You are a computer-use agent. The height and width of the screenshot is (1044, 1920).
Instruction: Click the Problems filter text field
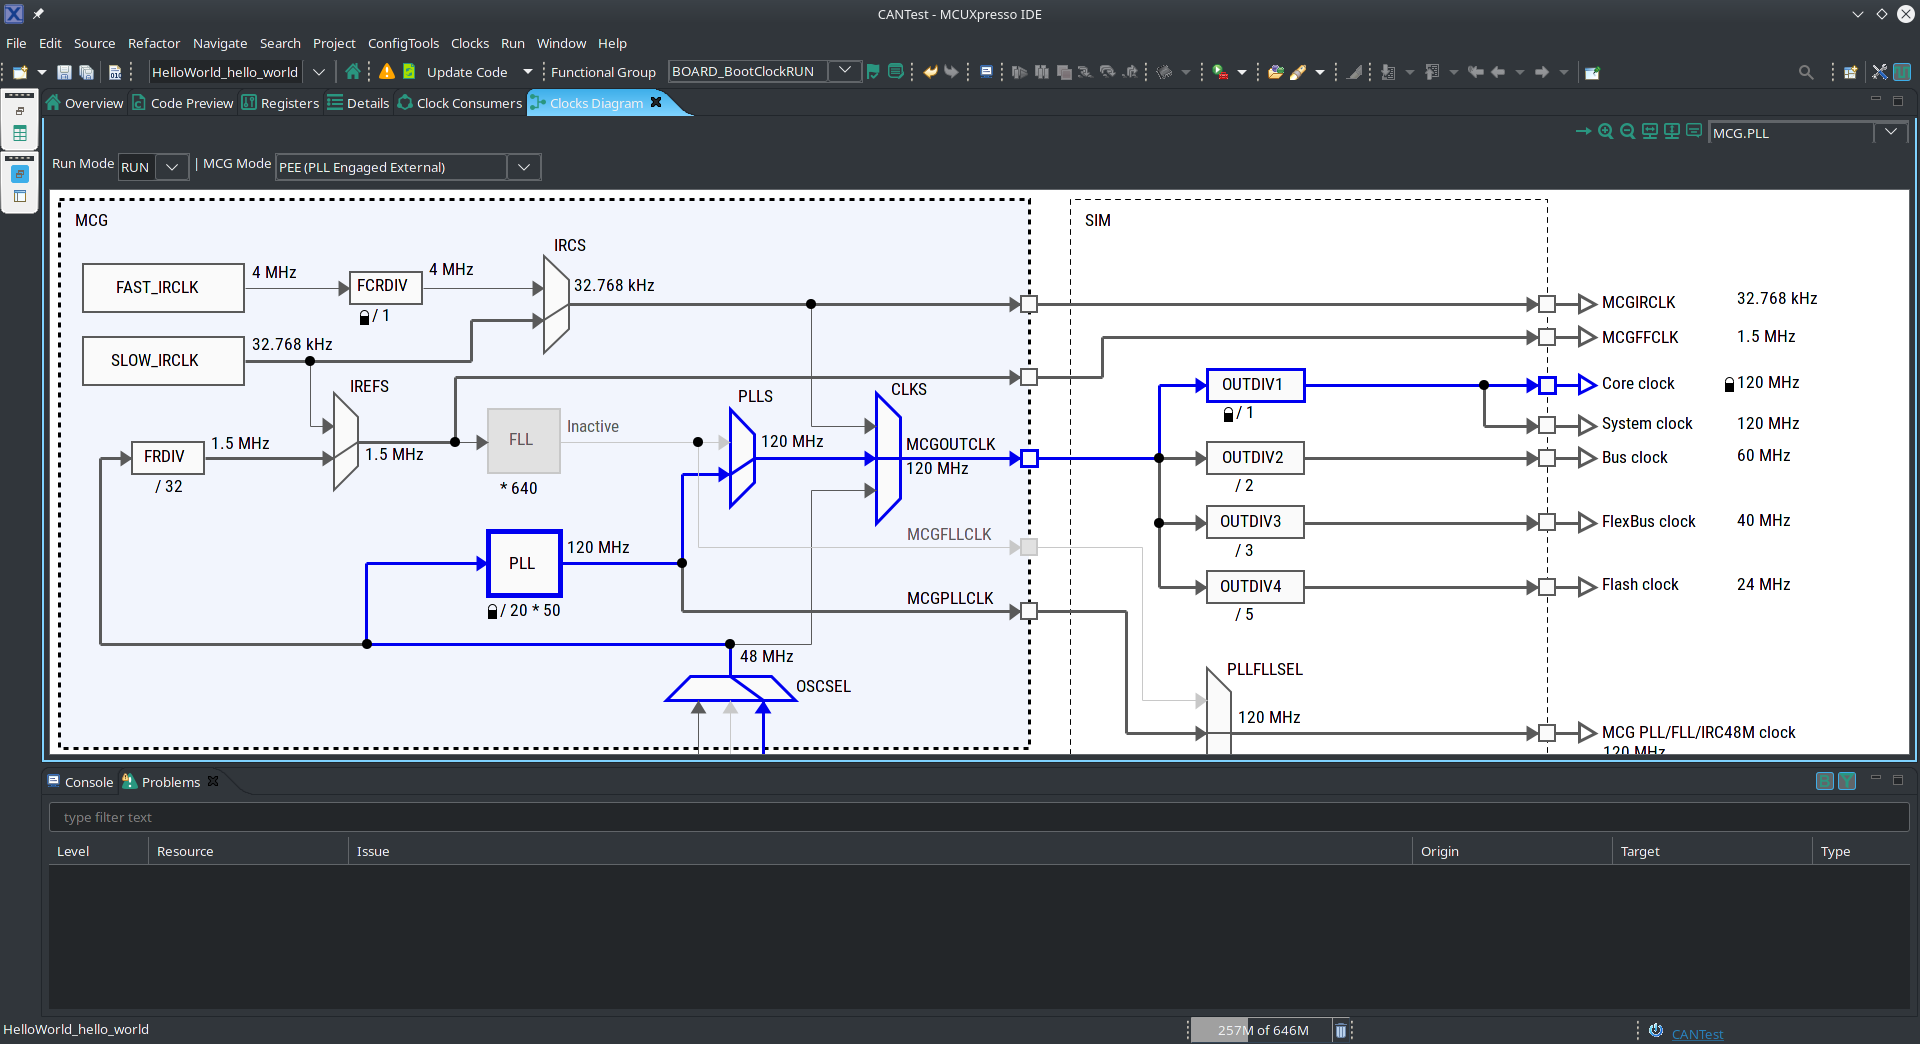400,816
